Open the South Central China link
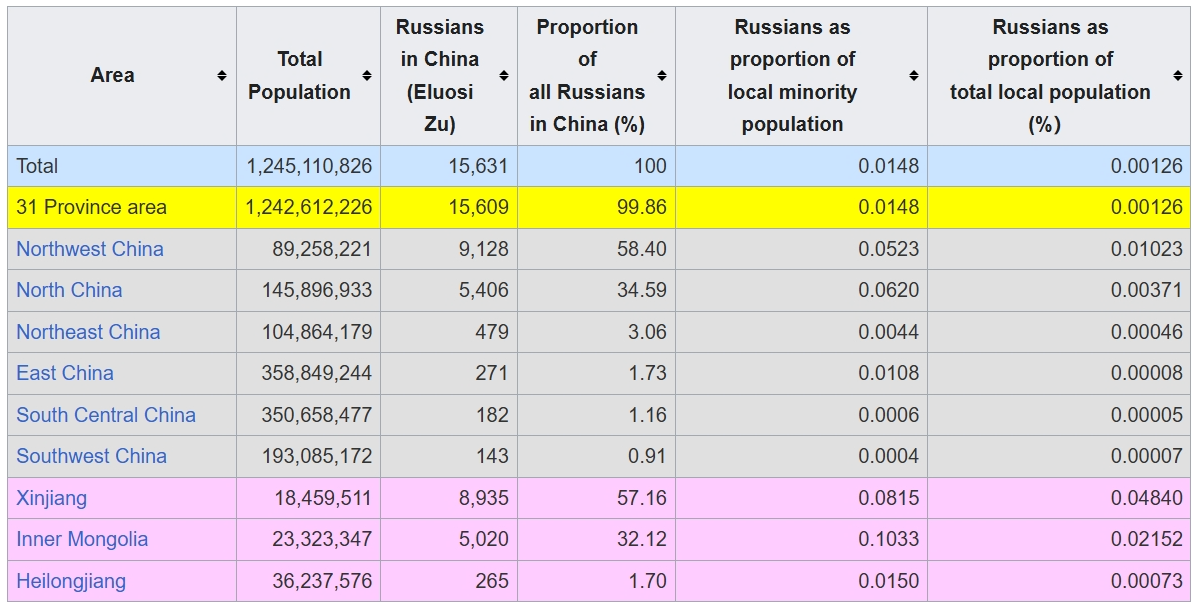The width and height of the screenshot is (1192, 602). coord(106,415)
